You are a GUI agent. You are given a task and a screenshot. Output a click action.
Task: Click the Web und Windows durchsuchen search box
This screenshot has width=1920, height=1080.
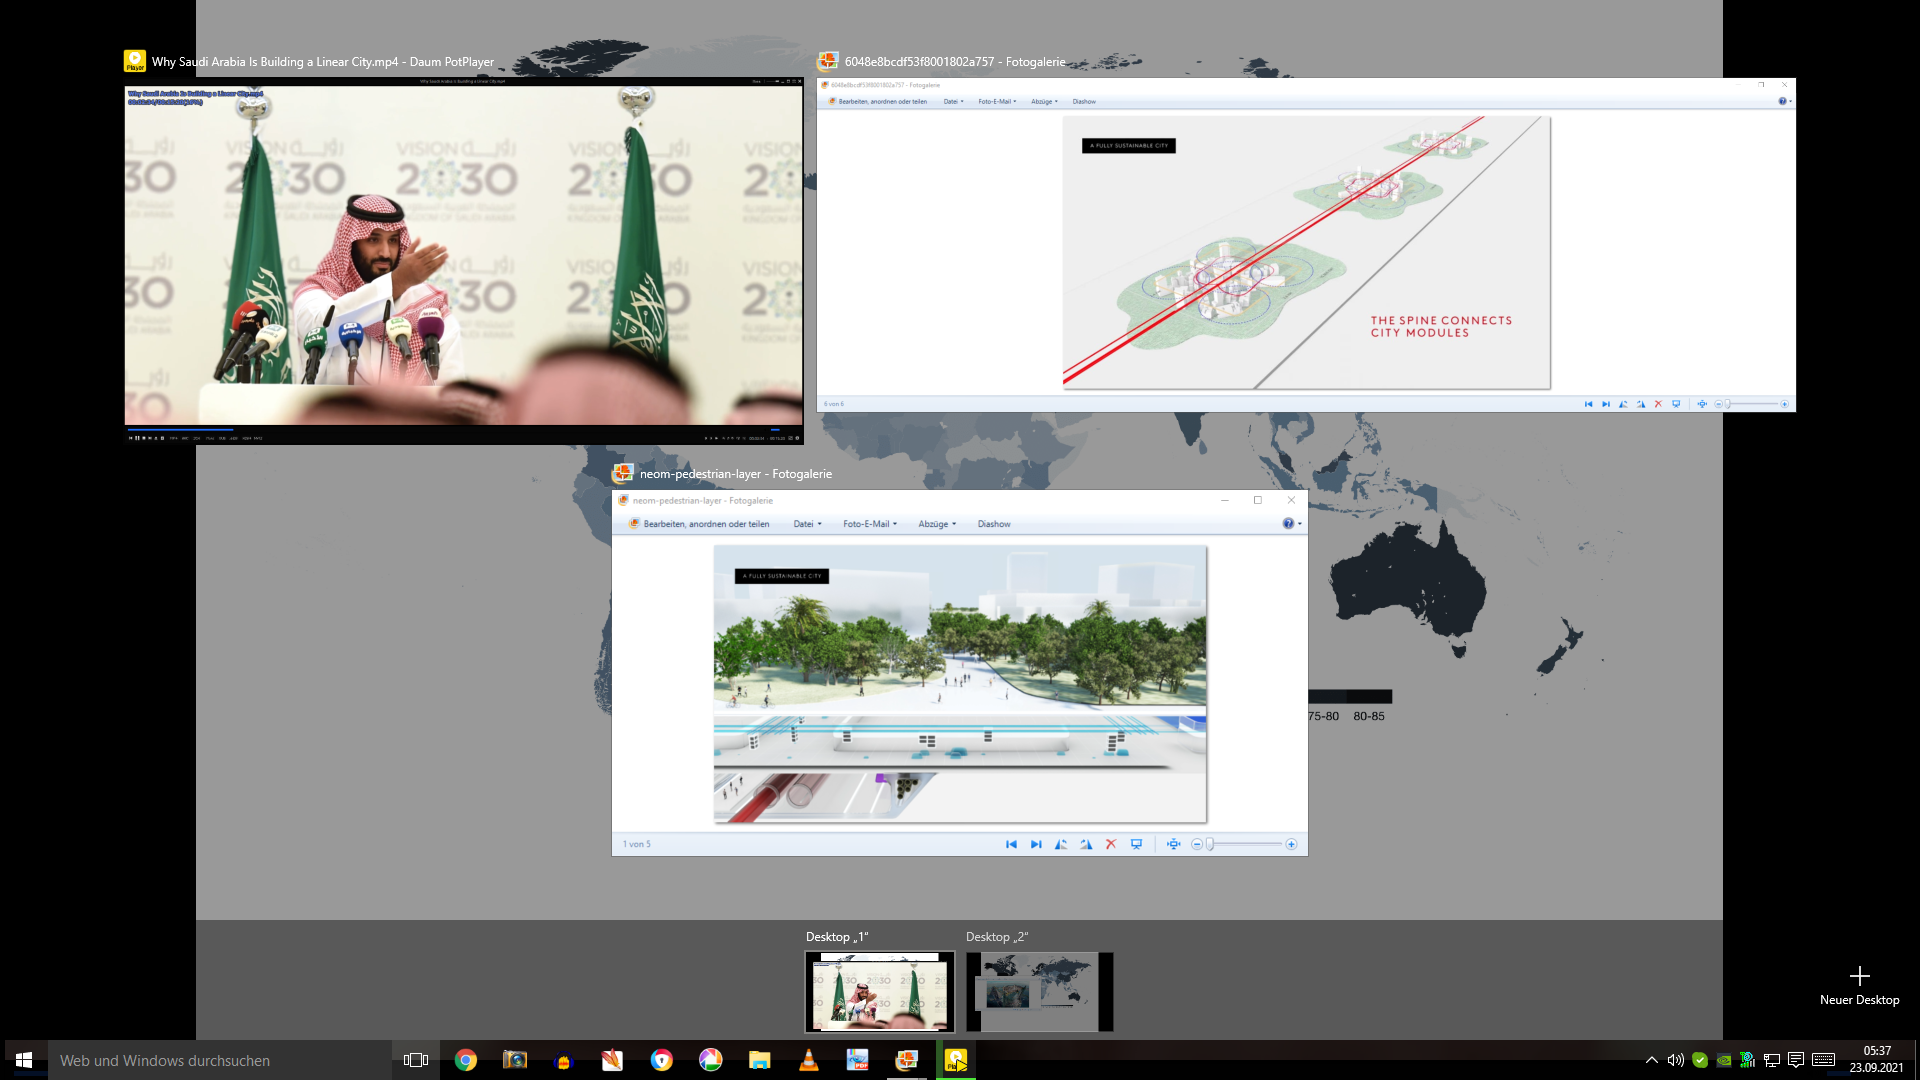tap(220, 1060)
